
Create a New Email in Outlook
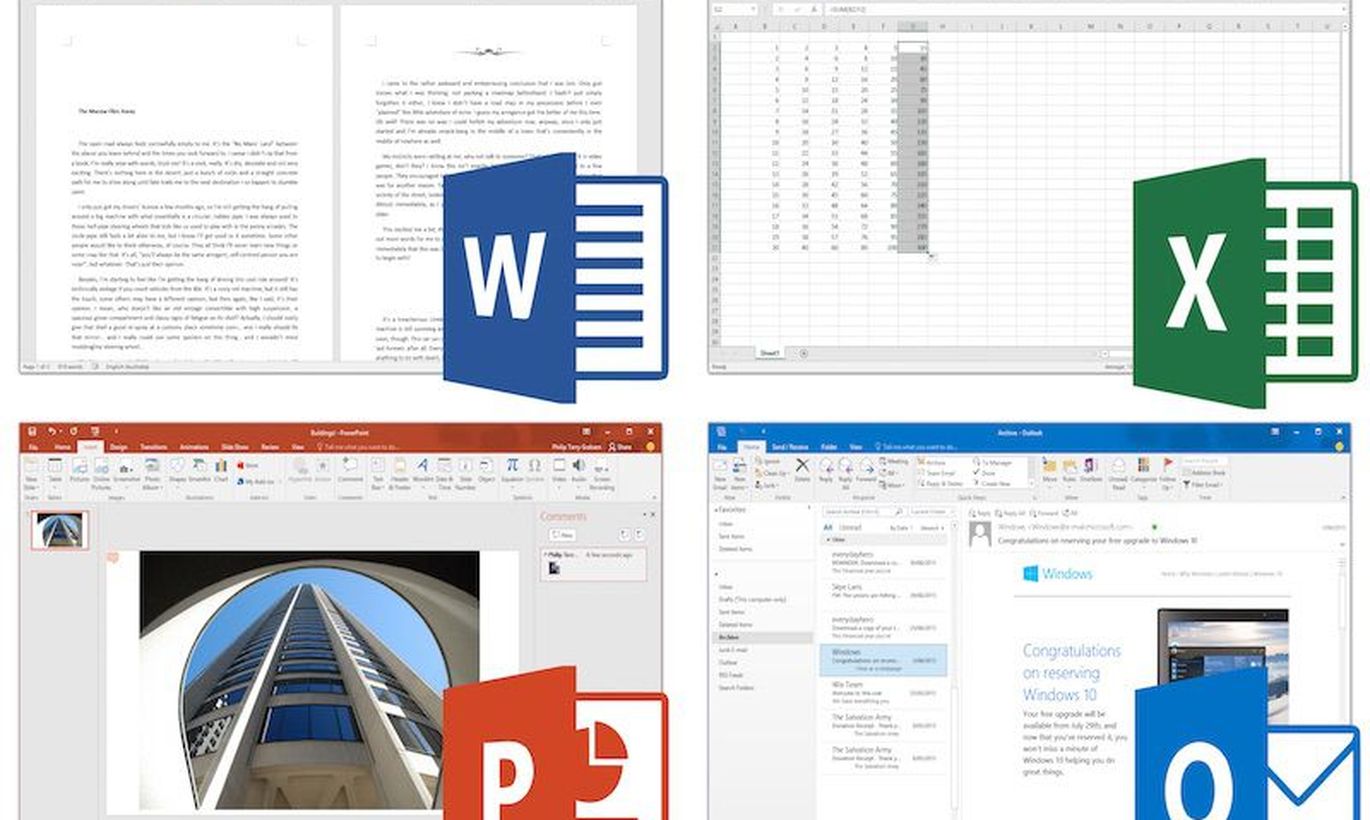[720, 474]
